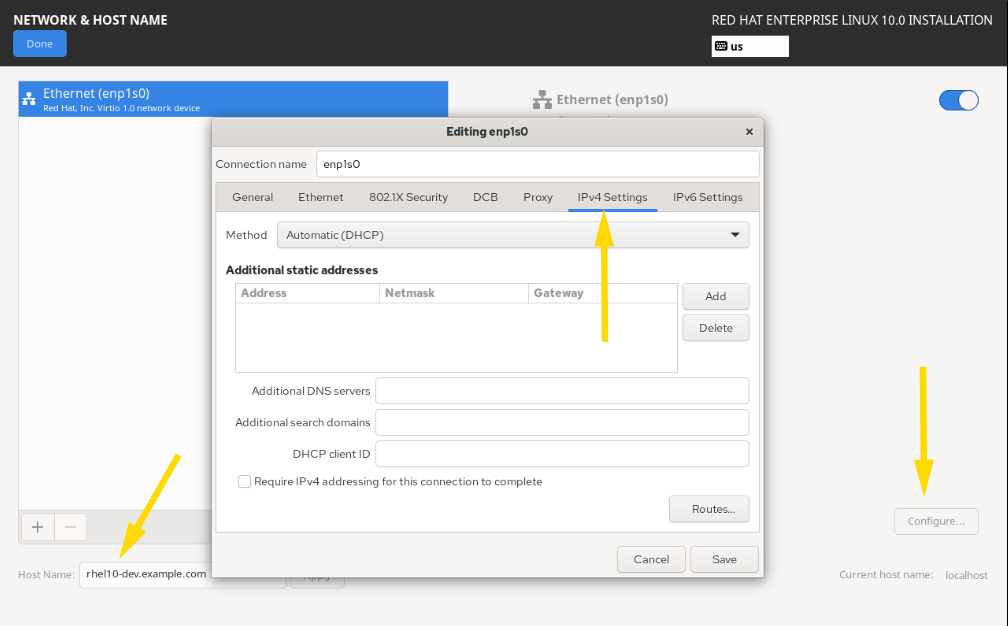
Task: Click the Done button
Action: coord(40,44)
